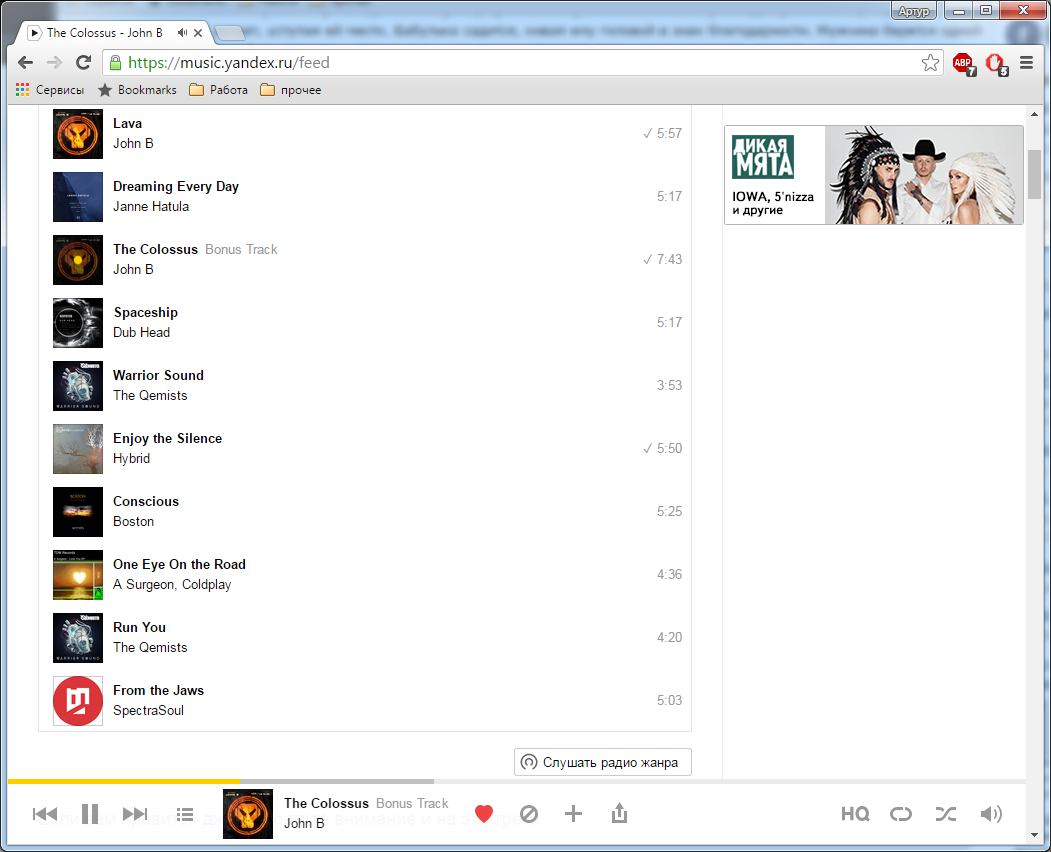Click the Enjoy the Silence track title
This screenshot has height=852, width=1051.
[x=168, y=438]
